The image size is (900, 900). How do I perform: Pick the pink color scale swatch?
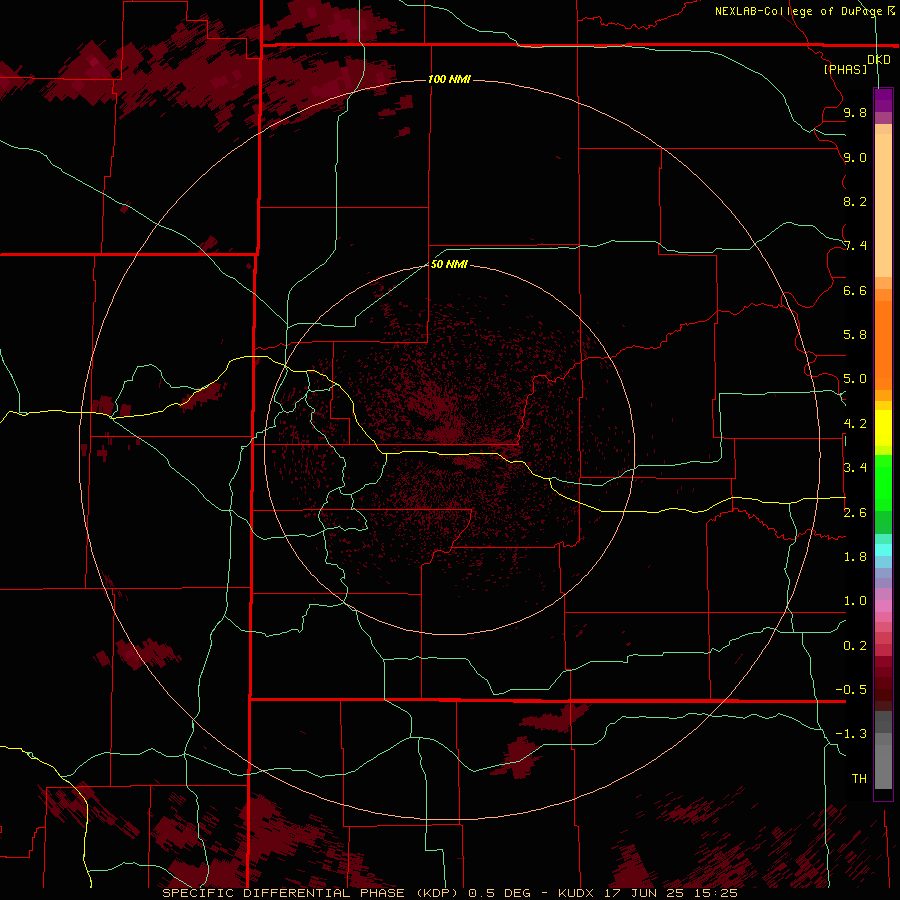coord(883,606)
